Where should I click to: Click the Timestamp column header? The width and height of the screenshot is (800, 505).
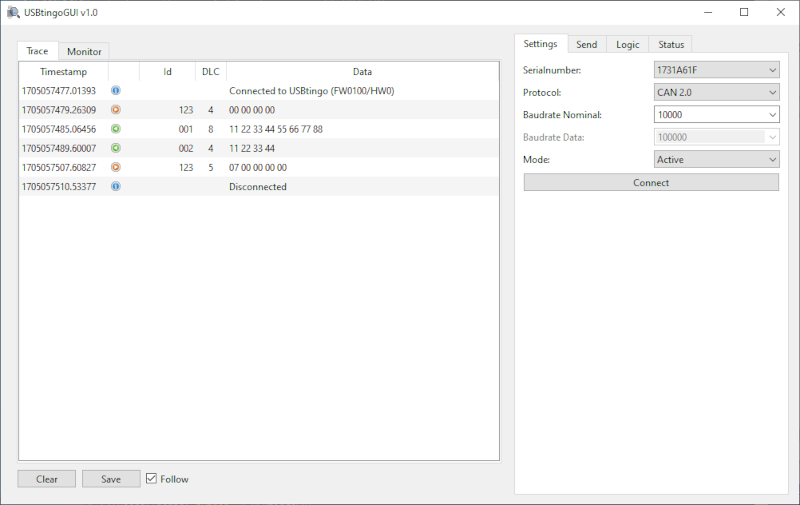pos(63,72)
